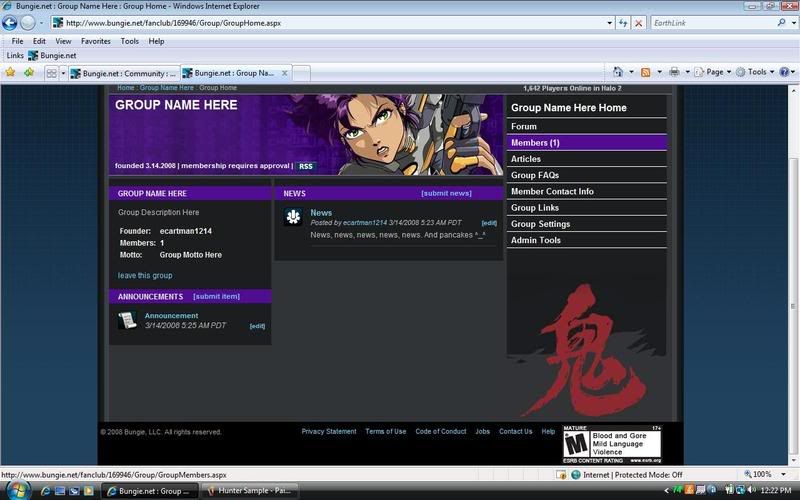Open the Windows Start orb
The width and height of the screenshot is (800, 500).
pos(17,490)
